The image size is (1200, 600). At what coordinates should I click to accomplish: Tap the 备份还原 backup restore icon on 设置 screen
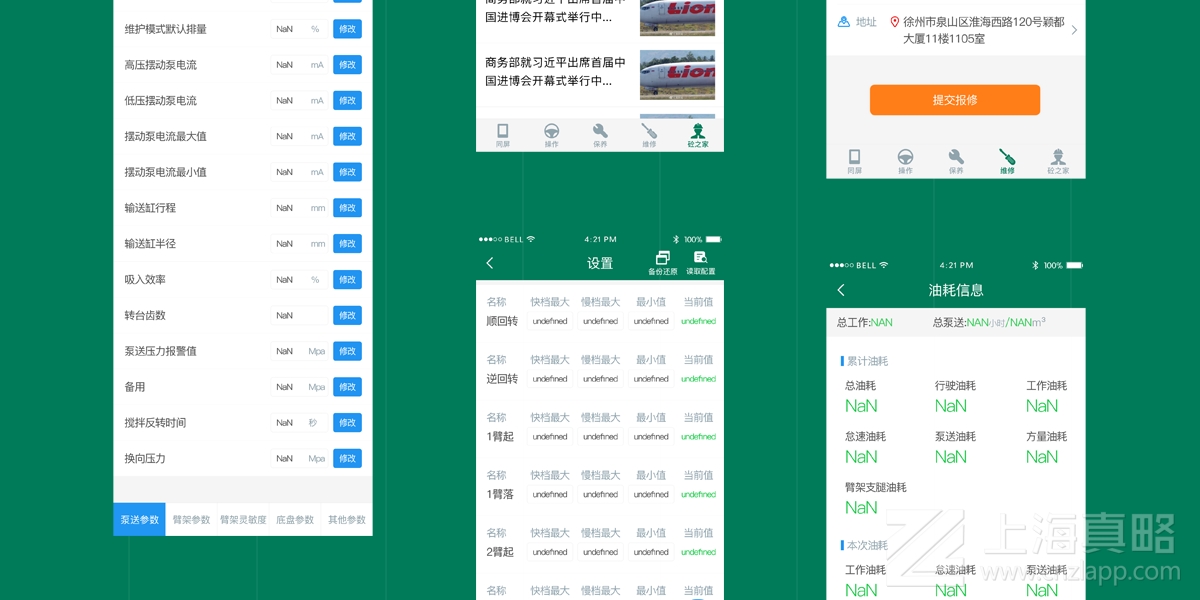click(x=662, y=258)
